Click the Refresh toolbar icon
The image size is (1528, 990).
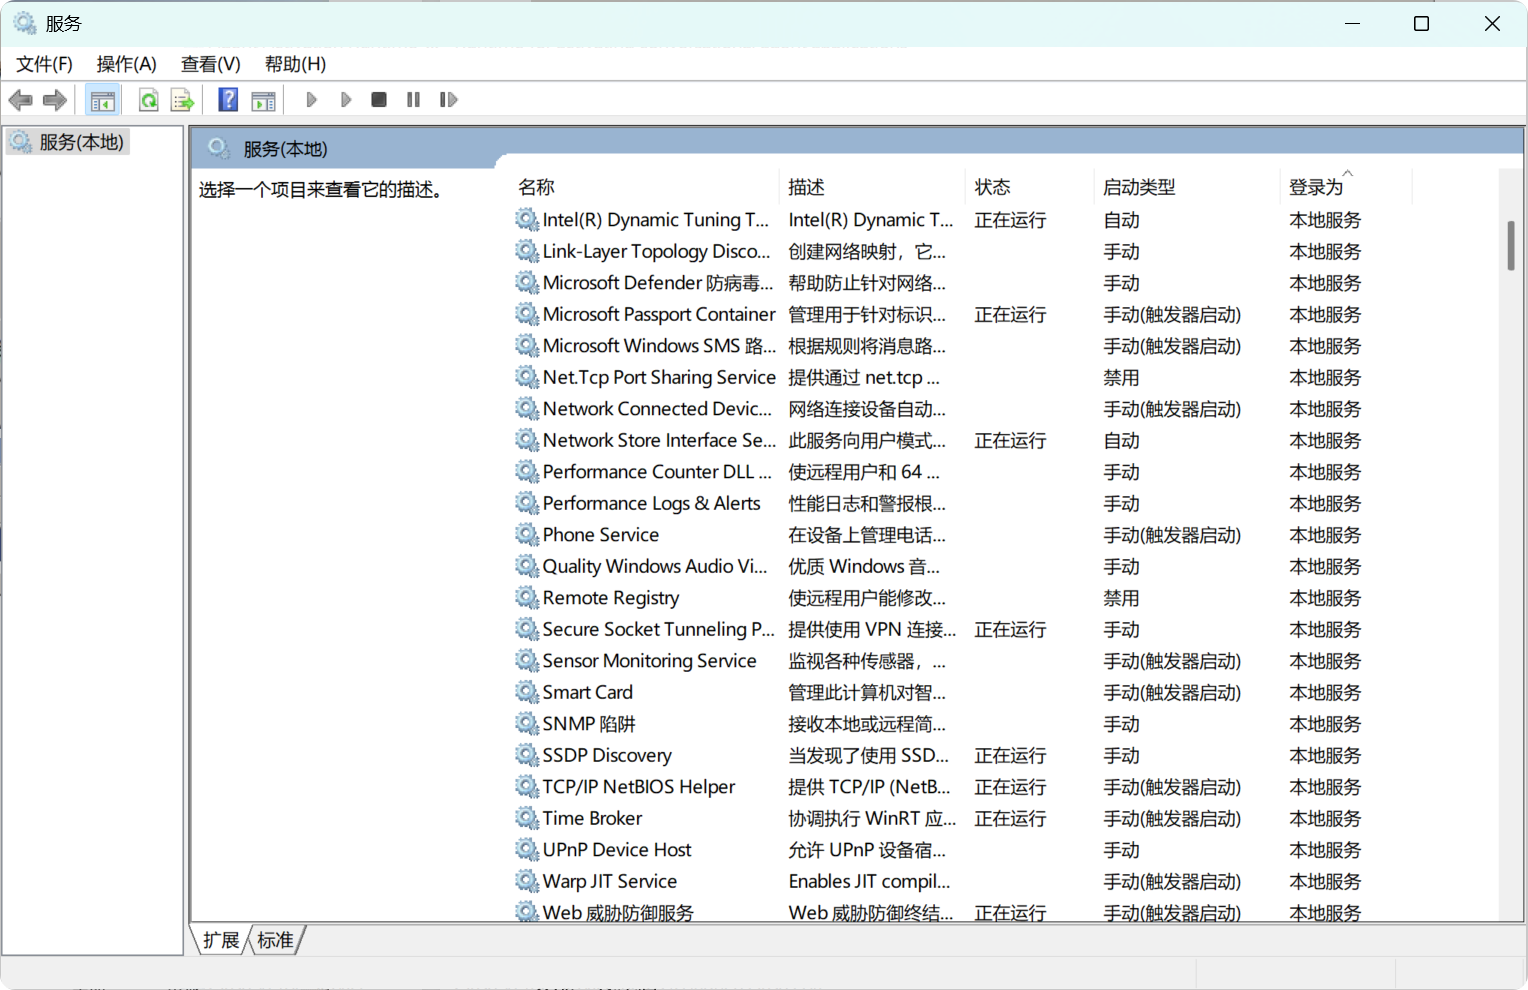pos(148,100)
